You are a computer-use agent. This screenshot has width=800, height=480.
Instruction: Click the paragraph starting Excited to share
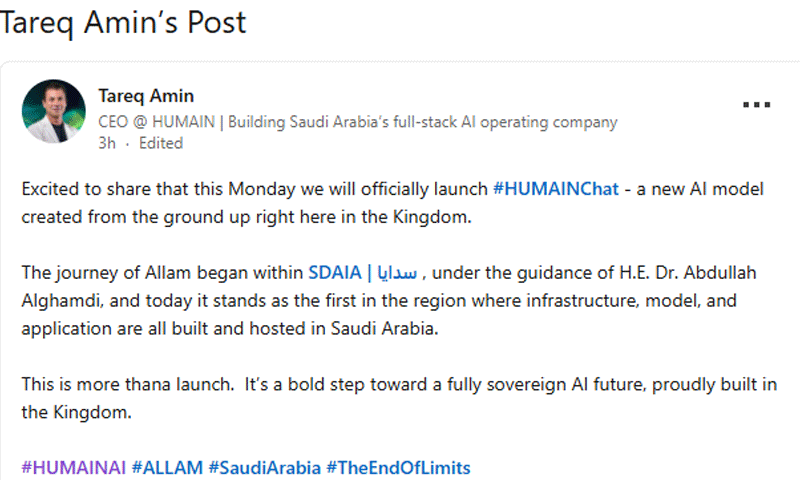coord(392,203)
